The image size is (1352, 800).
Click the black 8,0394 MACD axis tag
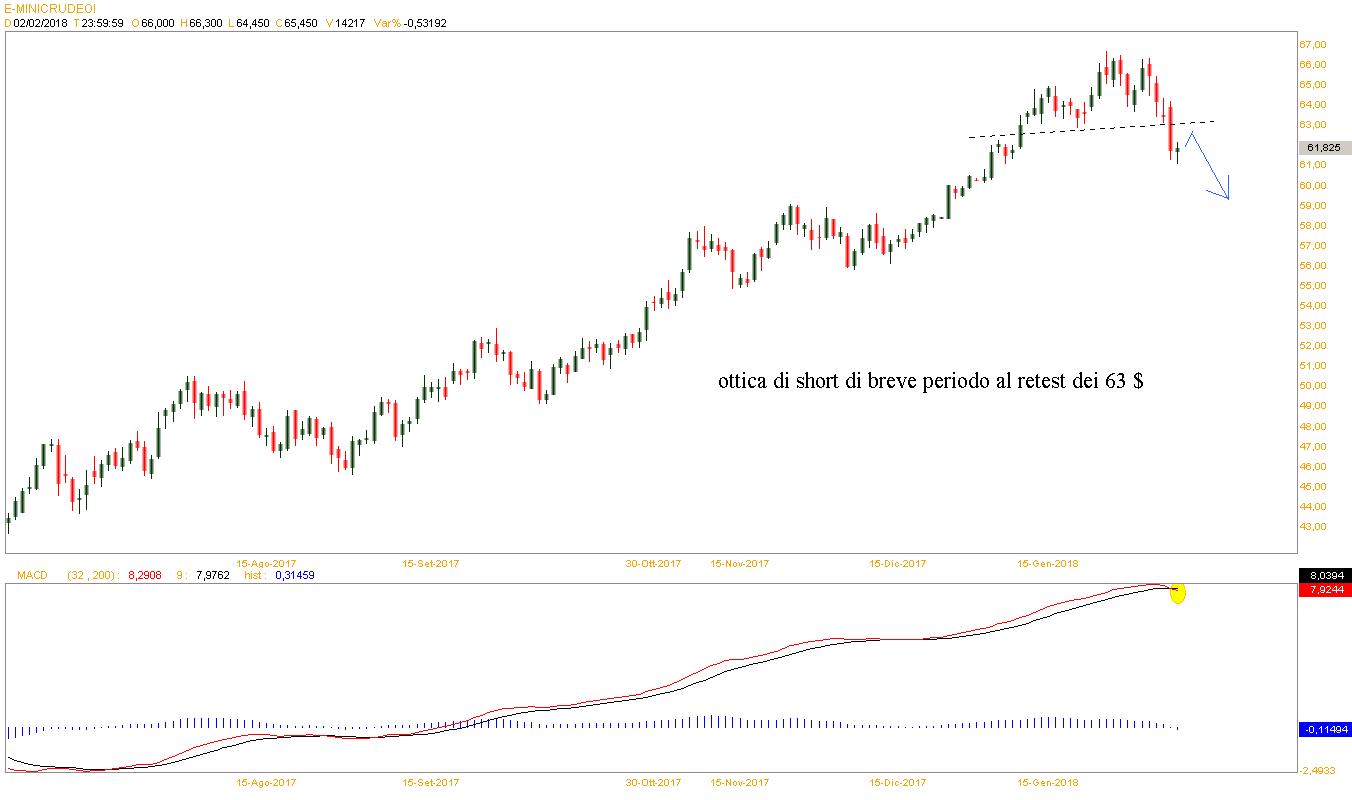1324,576
